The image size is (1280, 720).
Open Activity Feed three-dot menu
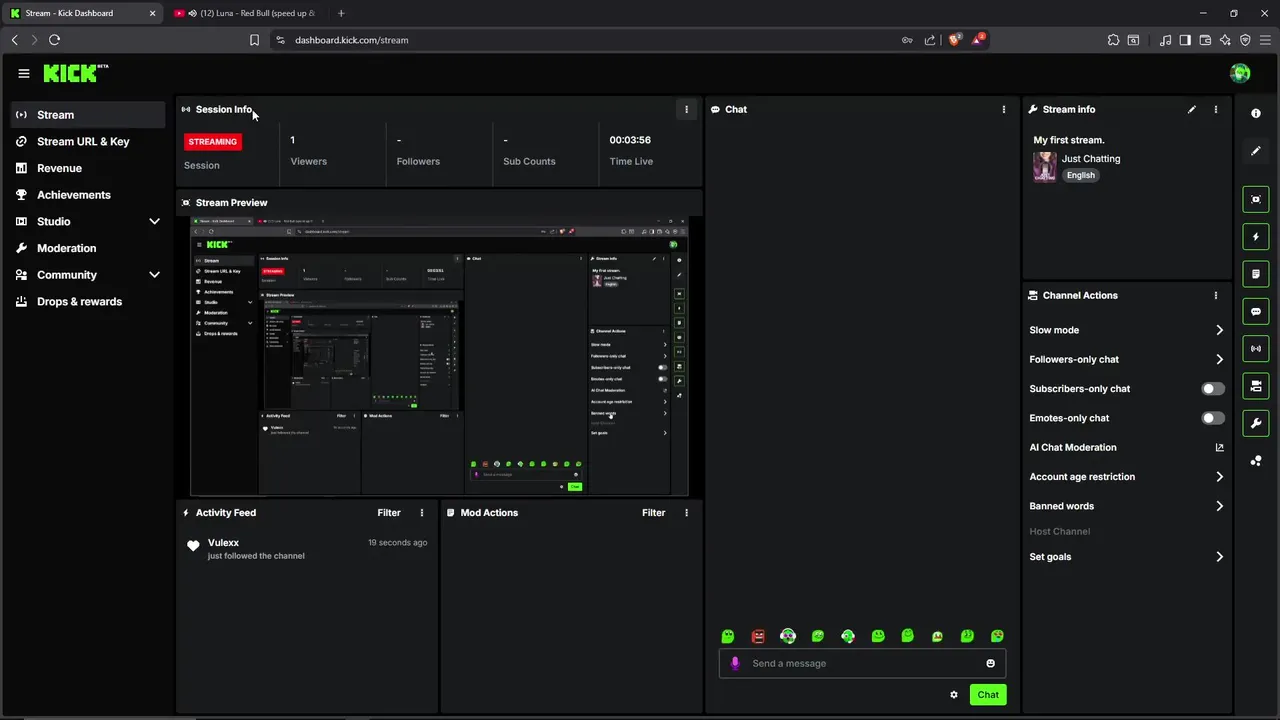(x=422, y=513)
